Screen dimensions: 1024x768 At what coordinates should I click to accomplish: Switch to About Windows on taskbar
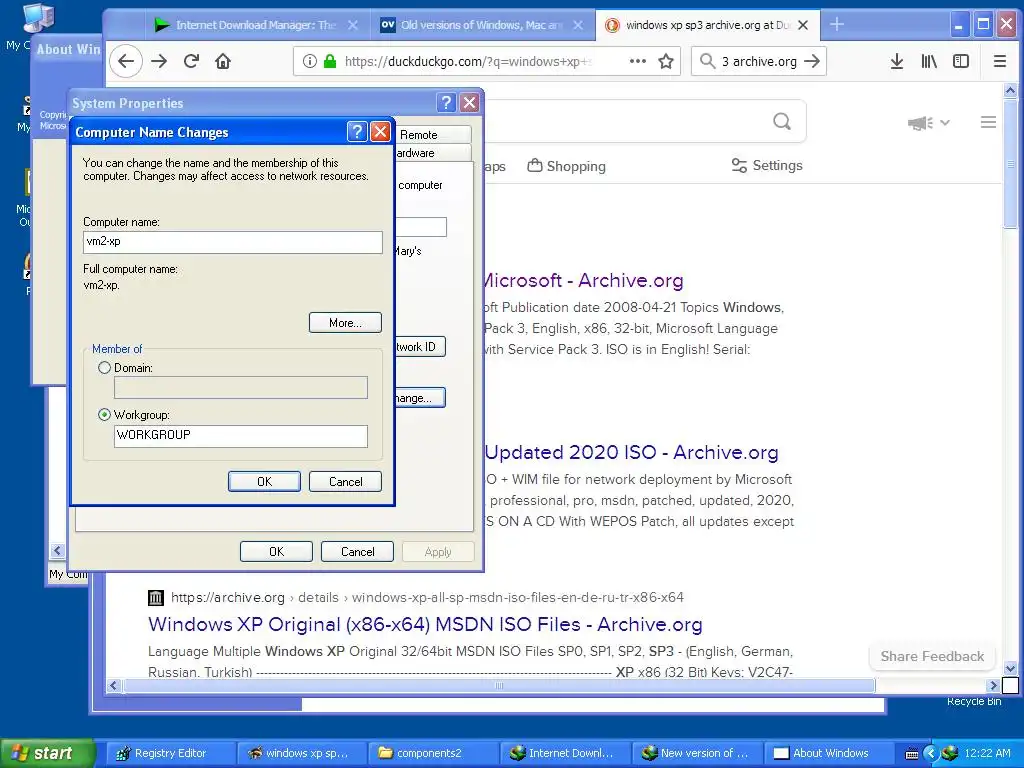click(x=829, y=753)
